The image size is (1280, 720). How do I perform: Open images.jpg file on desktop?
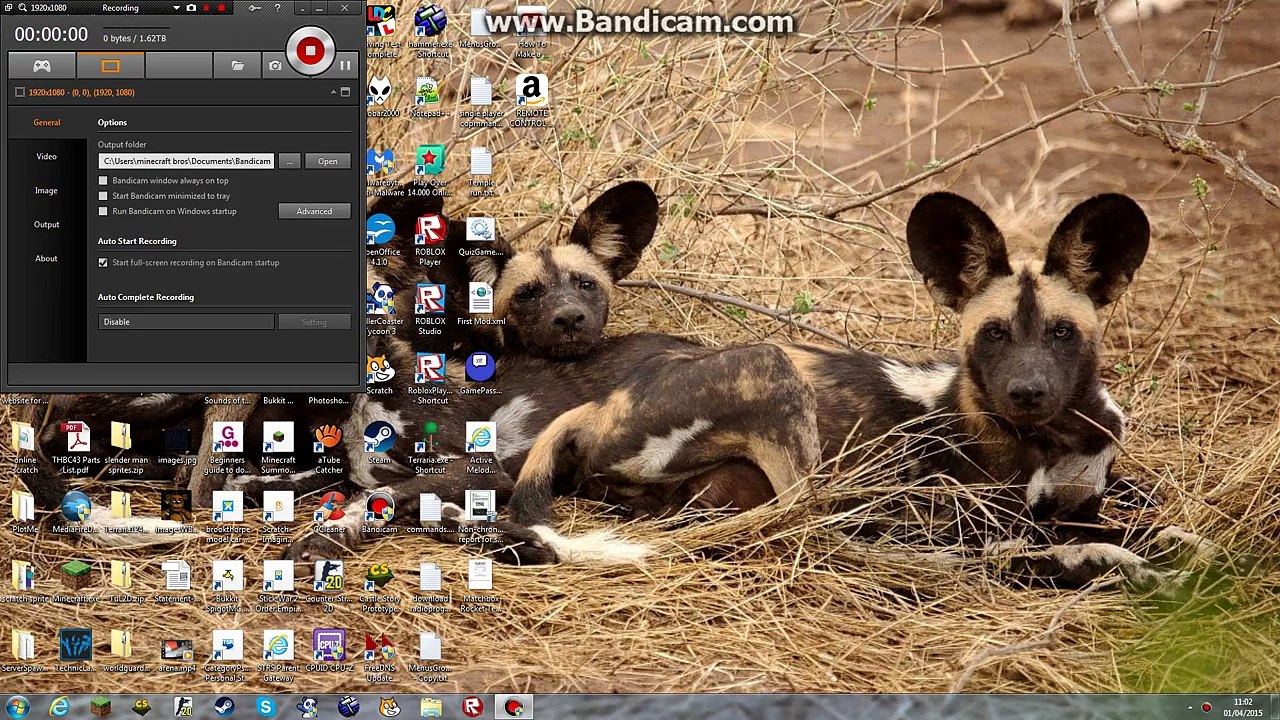pos(176,444)
